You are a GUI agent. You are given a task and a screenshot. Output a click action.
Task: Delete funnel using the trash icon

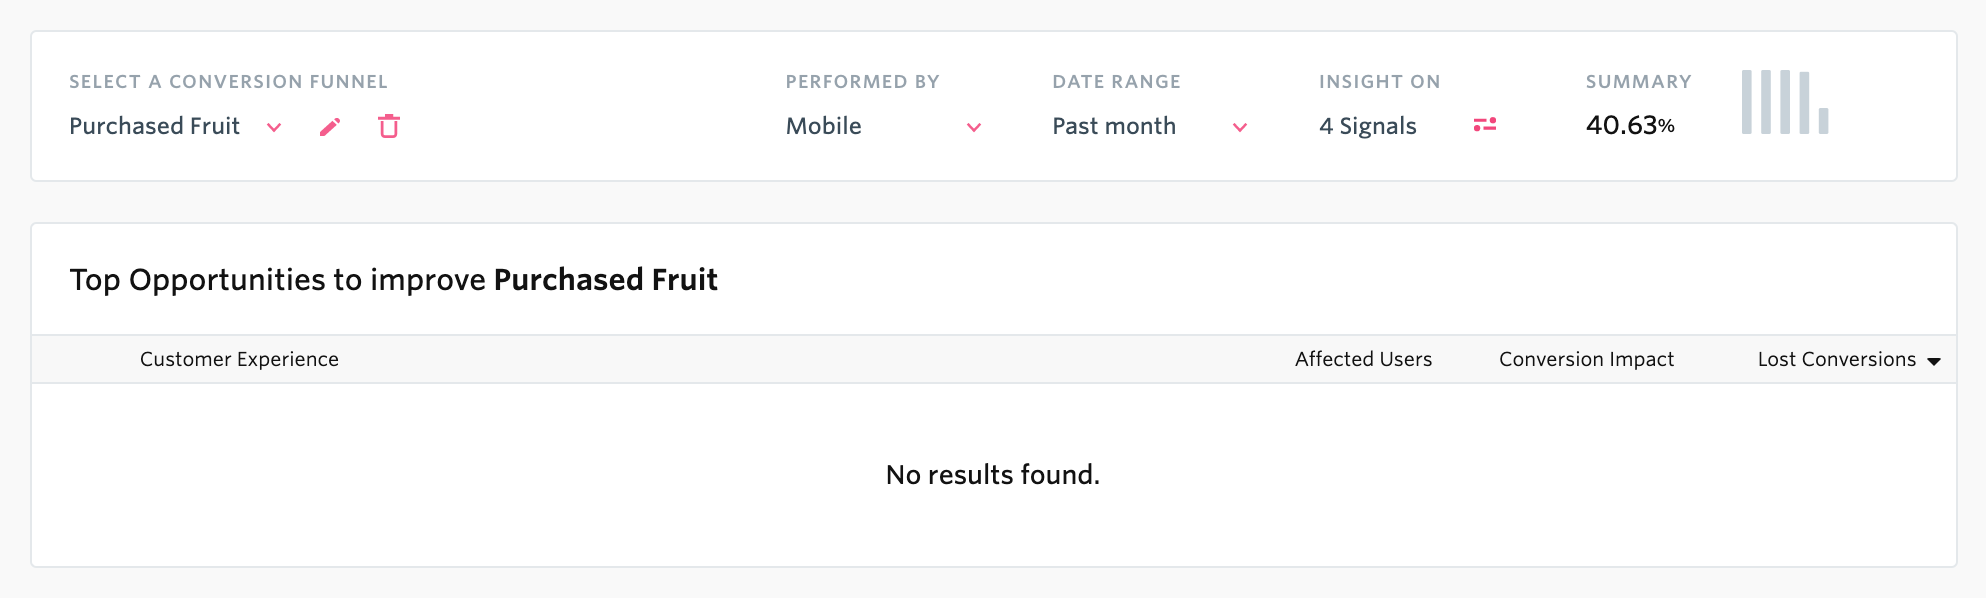(389, 126)
